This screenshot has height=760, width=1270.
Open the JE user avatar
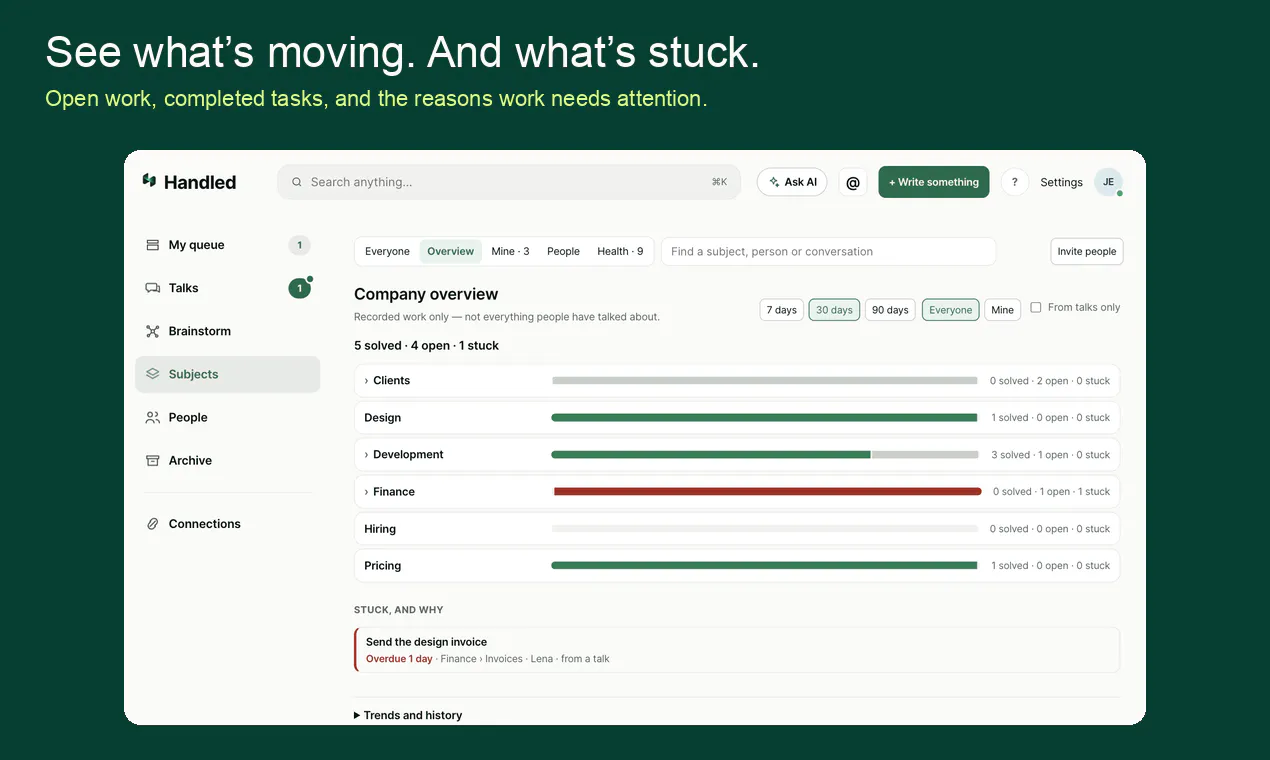point(1108,182)
